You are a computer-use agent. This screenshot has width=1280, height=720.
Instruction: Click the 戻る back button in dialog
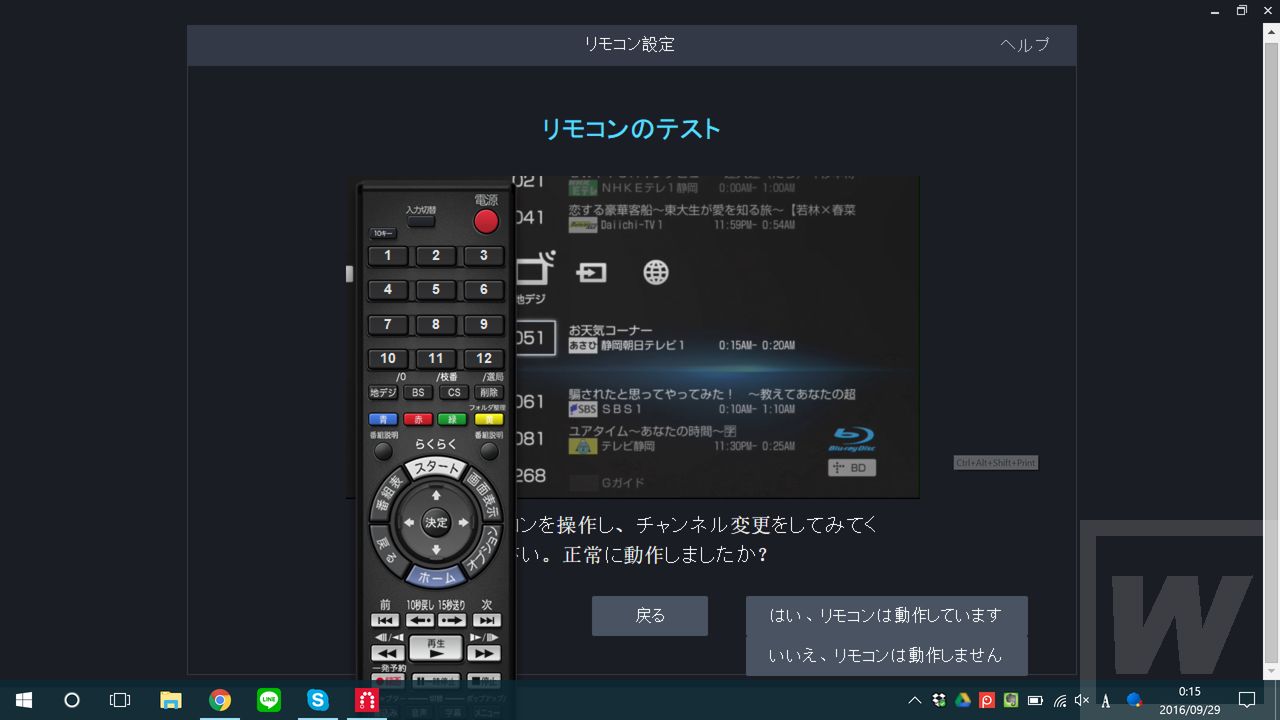[x=650, y=616]
